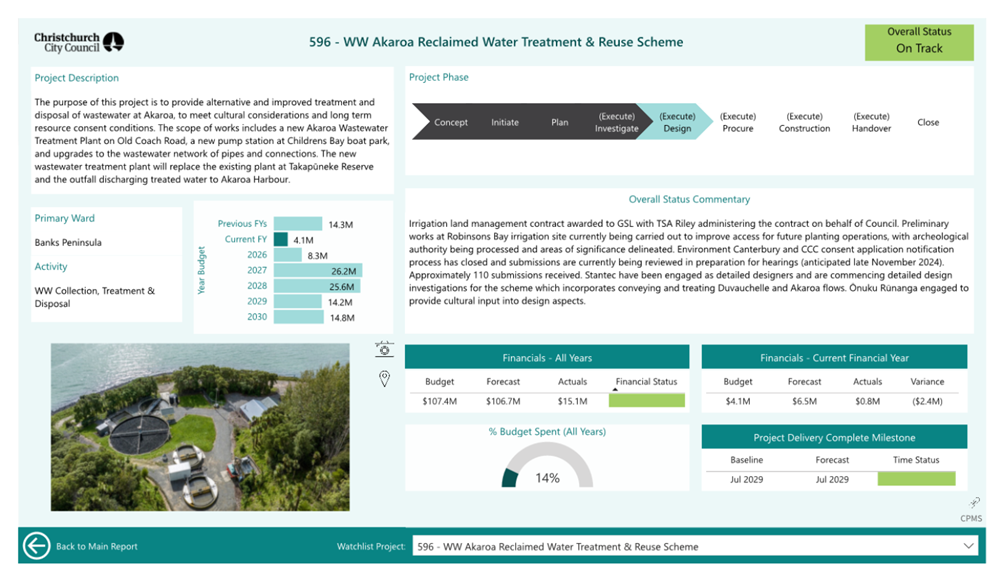Viewport: 1003px width, 581px height.
Task: Click the Overall Status On Track badge
Action: point(919,42)
